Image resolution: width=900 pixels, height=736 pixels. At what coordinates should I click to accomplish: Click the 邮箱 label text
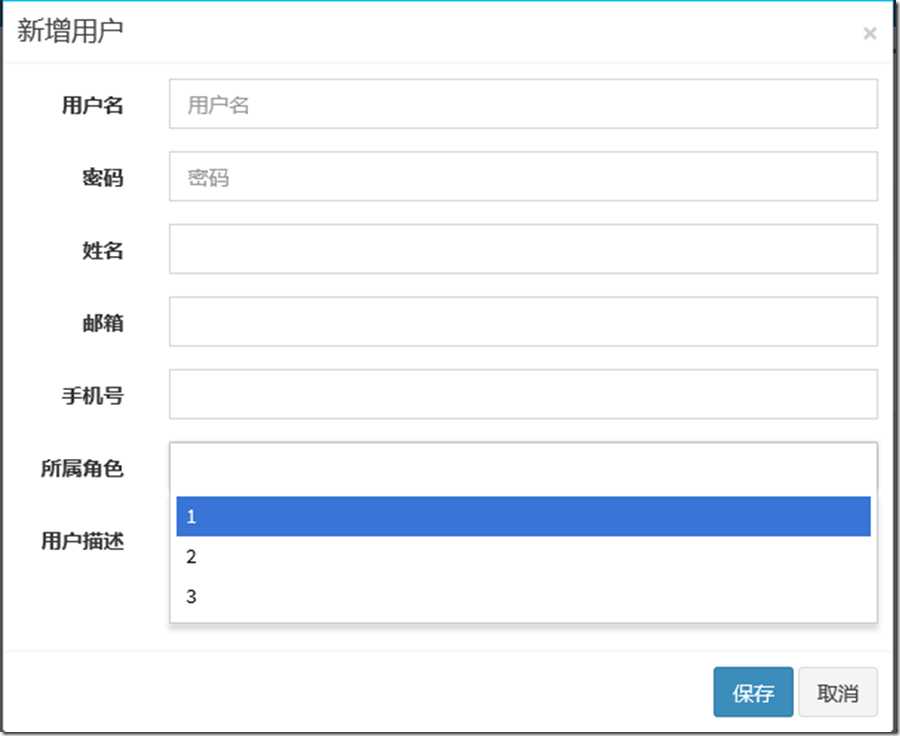tap(103, 323)
